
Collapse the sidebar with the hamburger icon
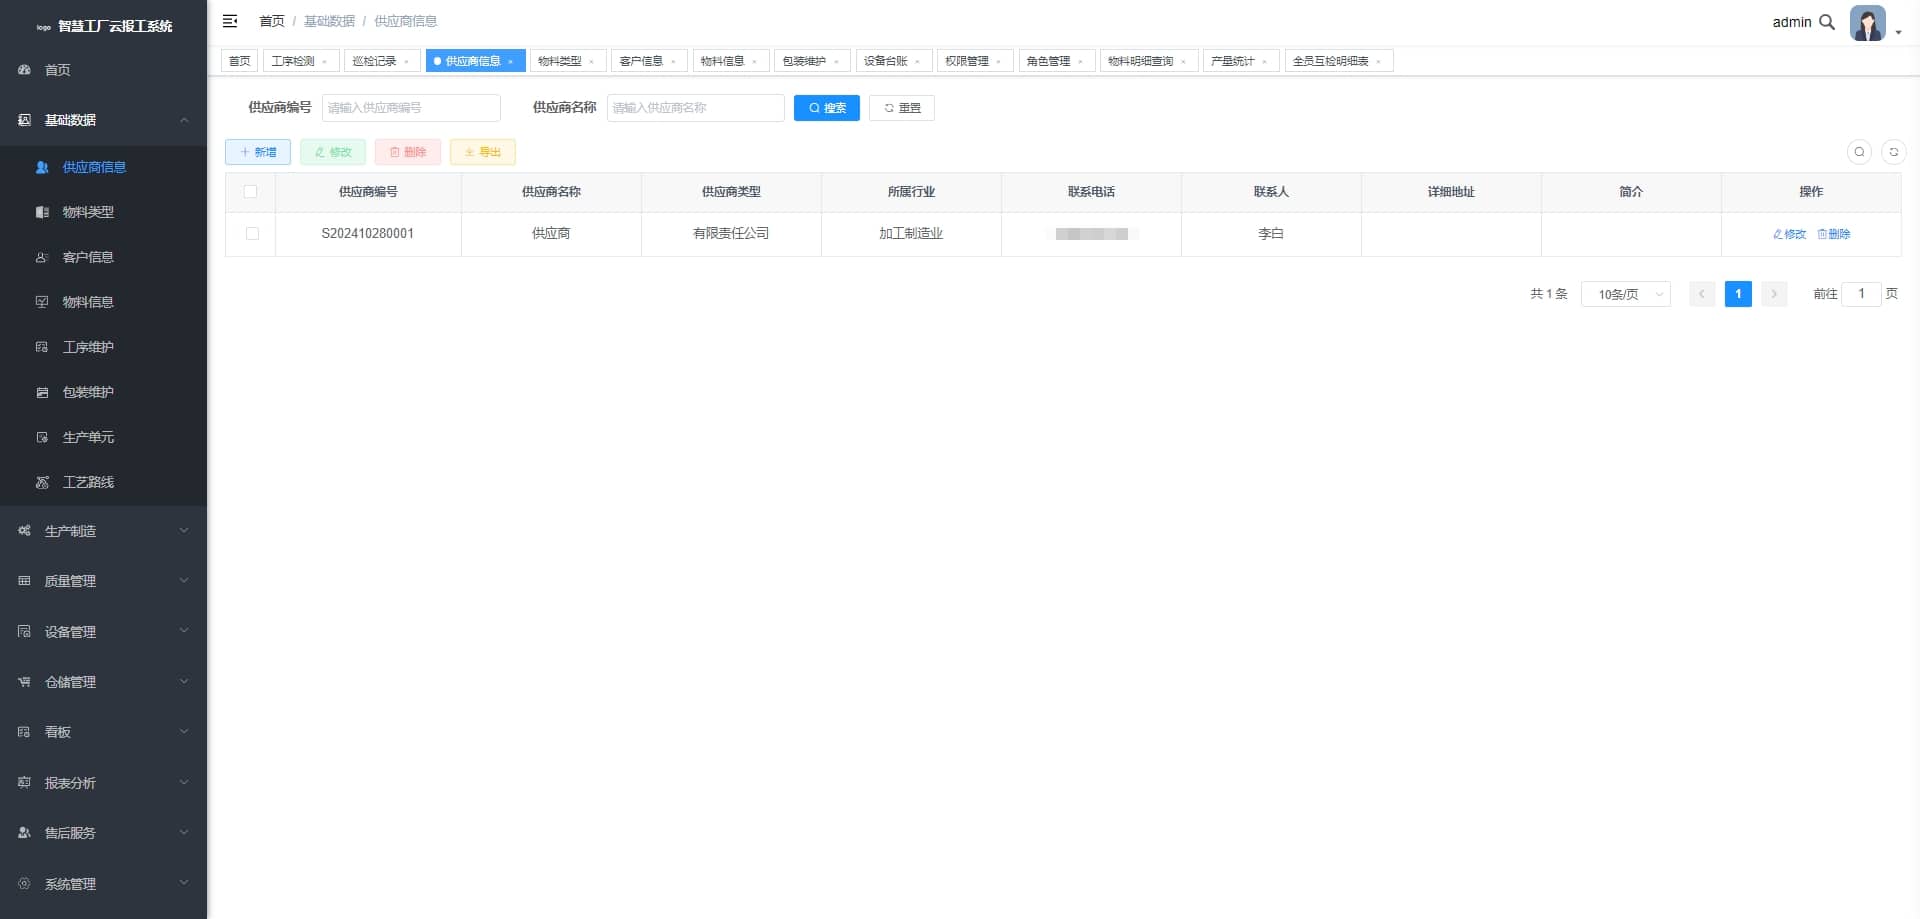click(x=230, y=21)
